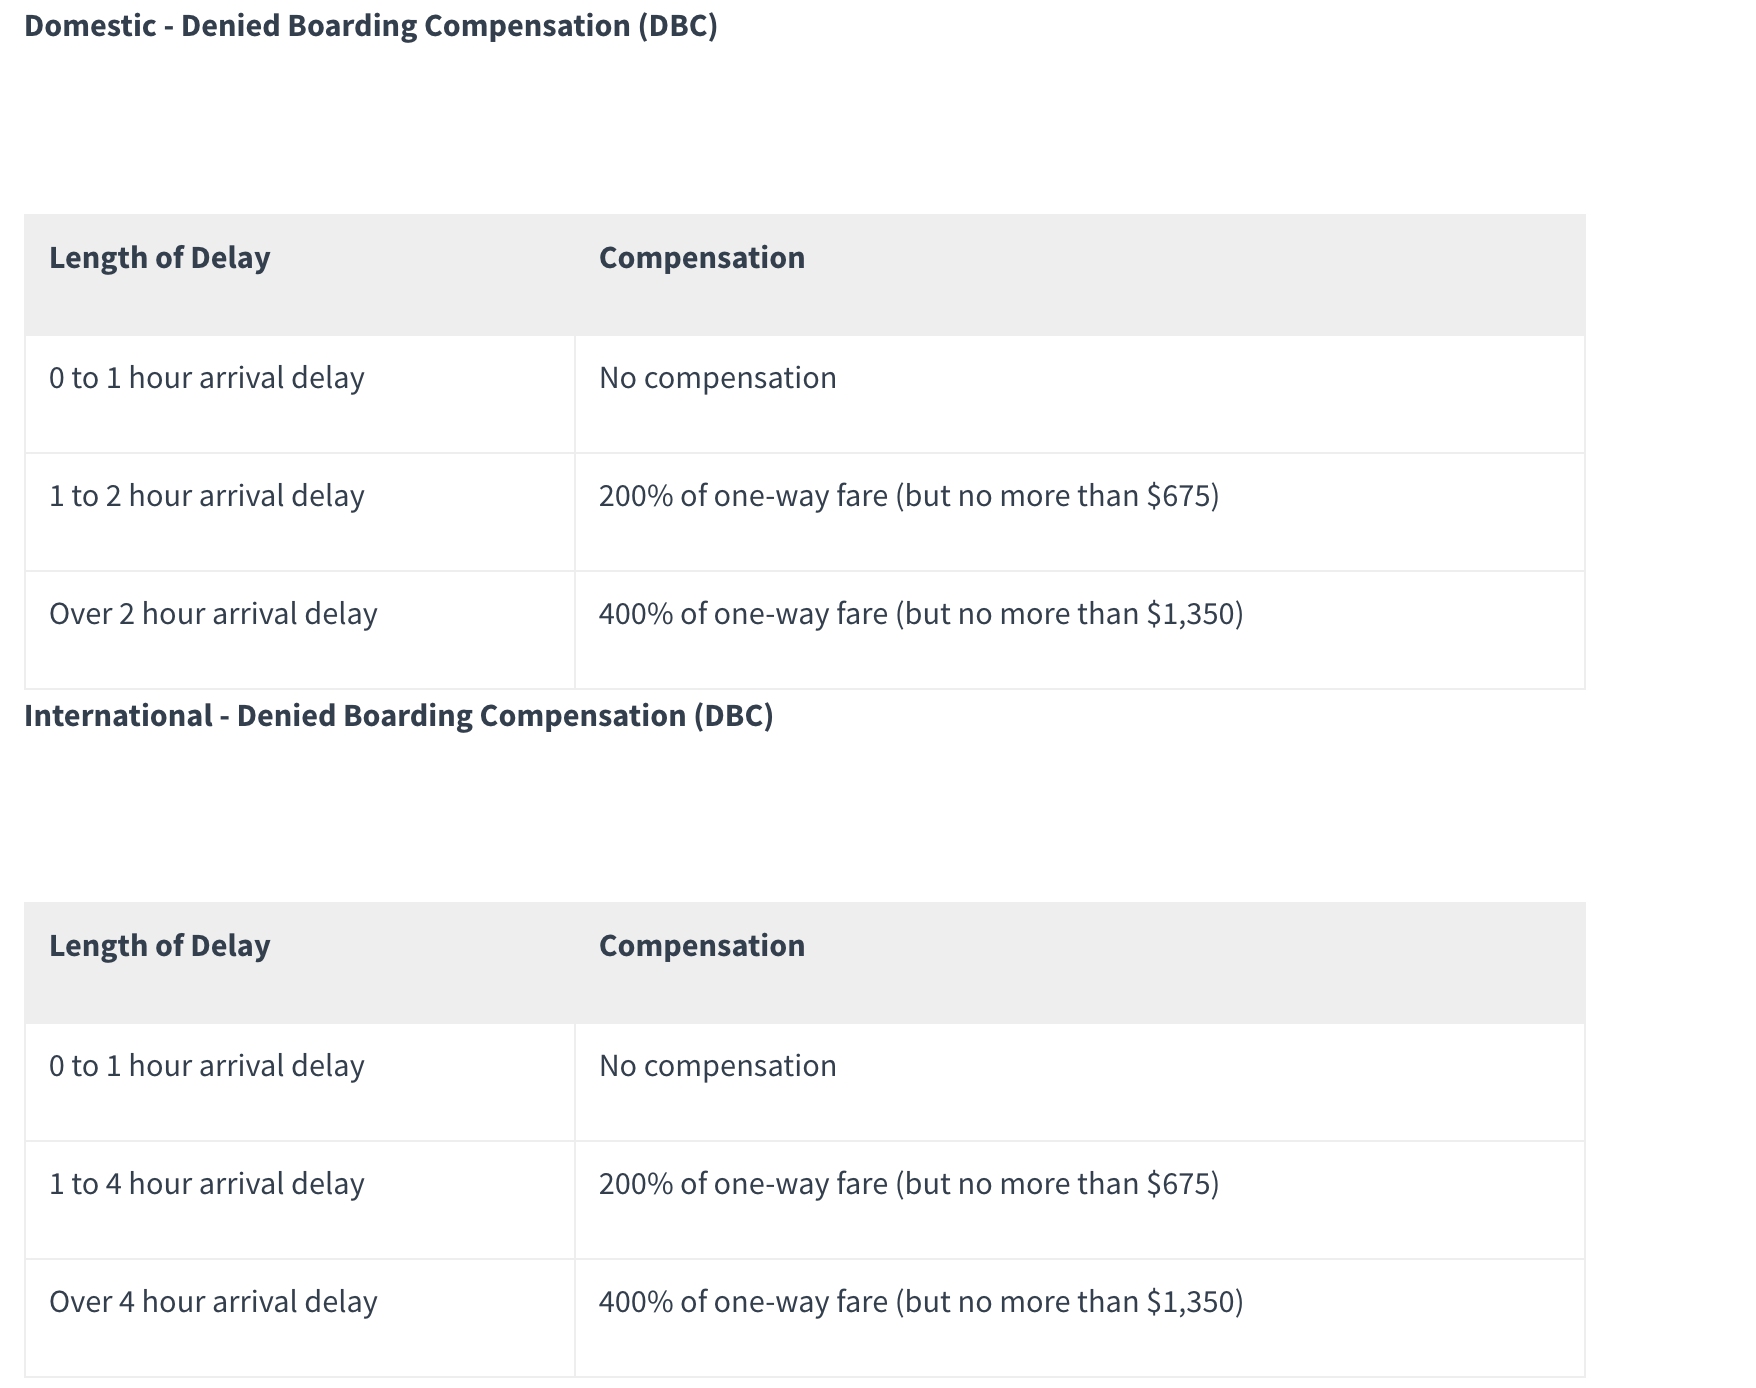Click International 400% of one-way fare cell
Image resolution: width=1756 pixels, height=1388 pixels.
pos(920,1302)
